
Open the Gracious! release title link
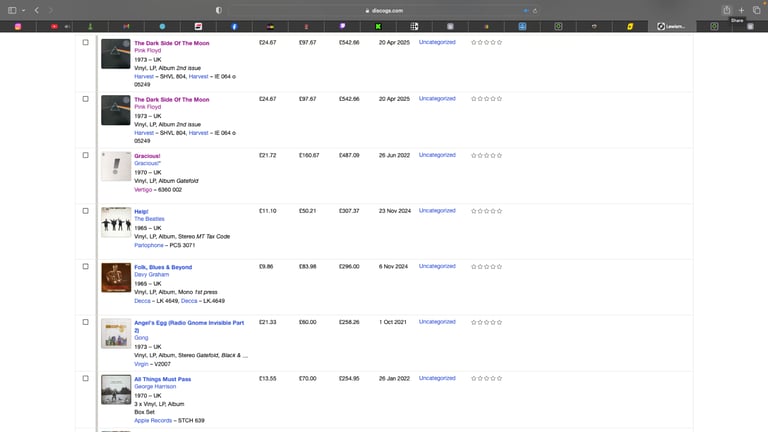coord(147,156)
